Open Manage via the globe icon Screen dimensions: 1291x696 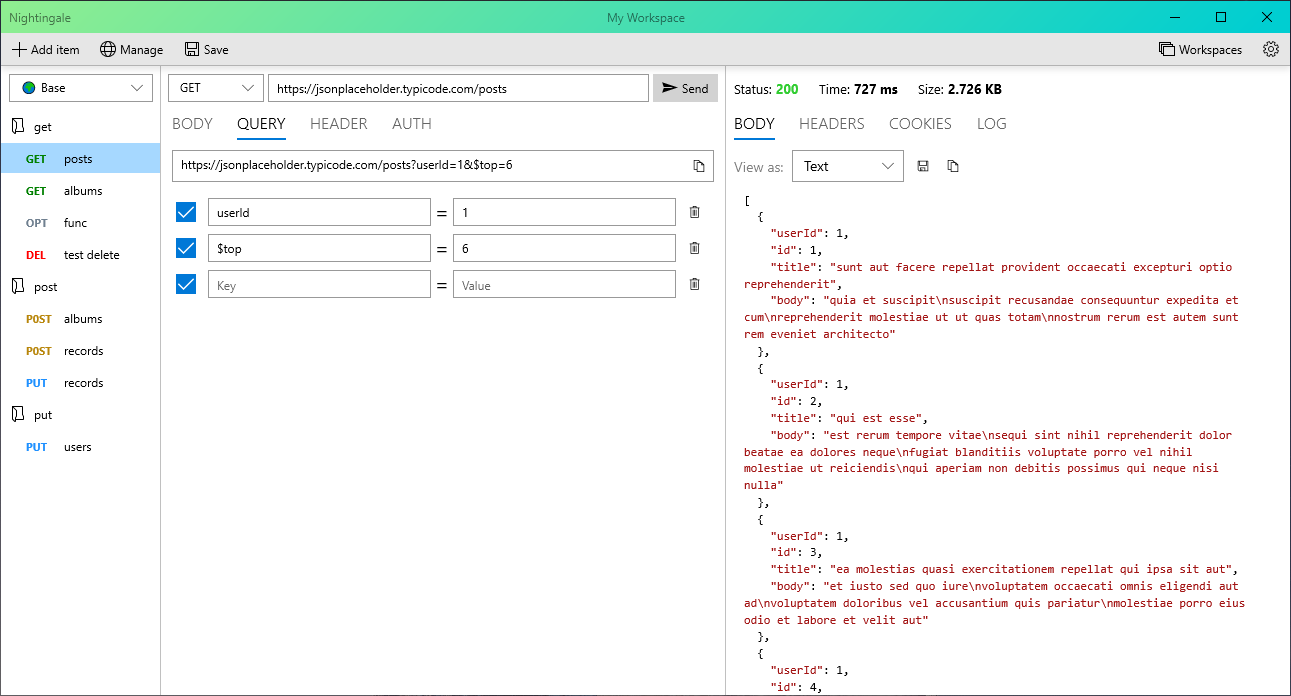tap(108, 50)
